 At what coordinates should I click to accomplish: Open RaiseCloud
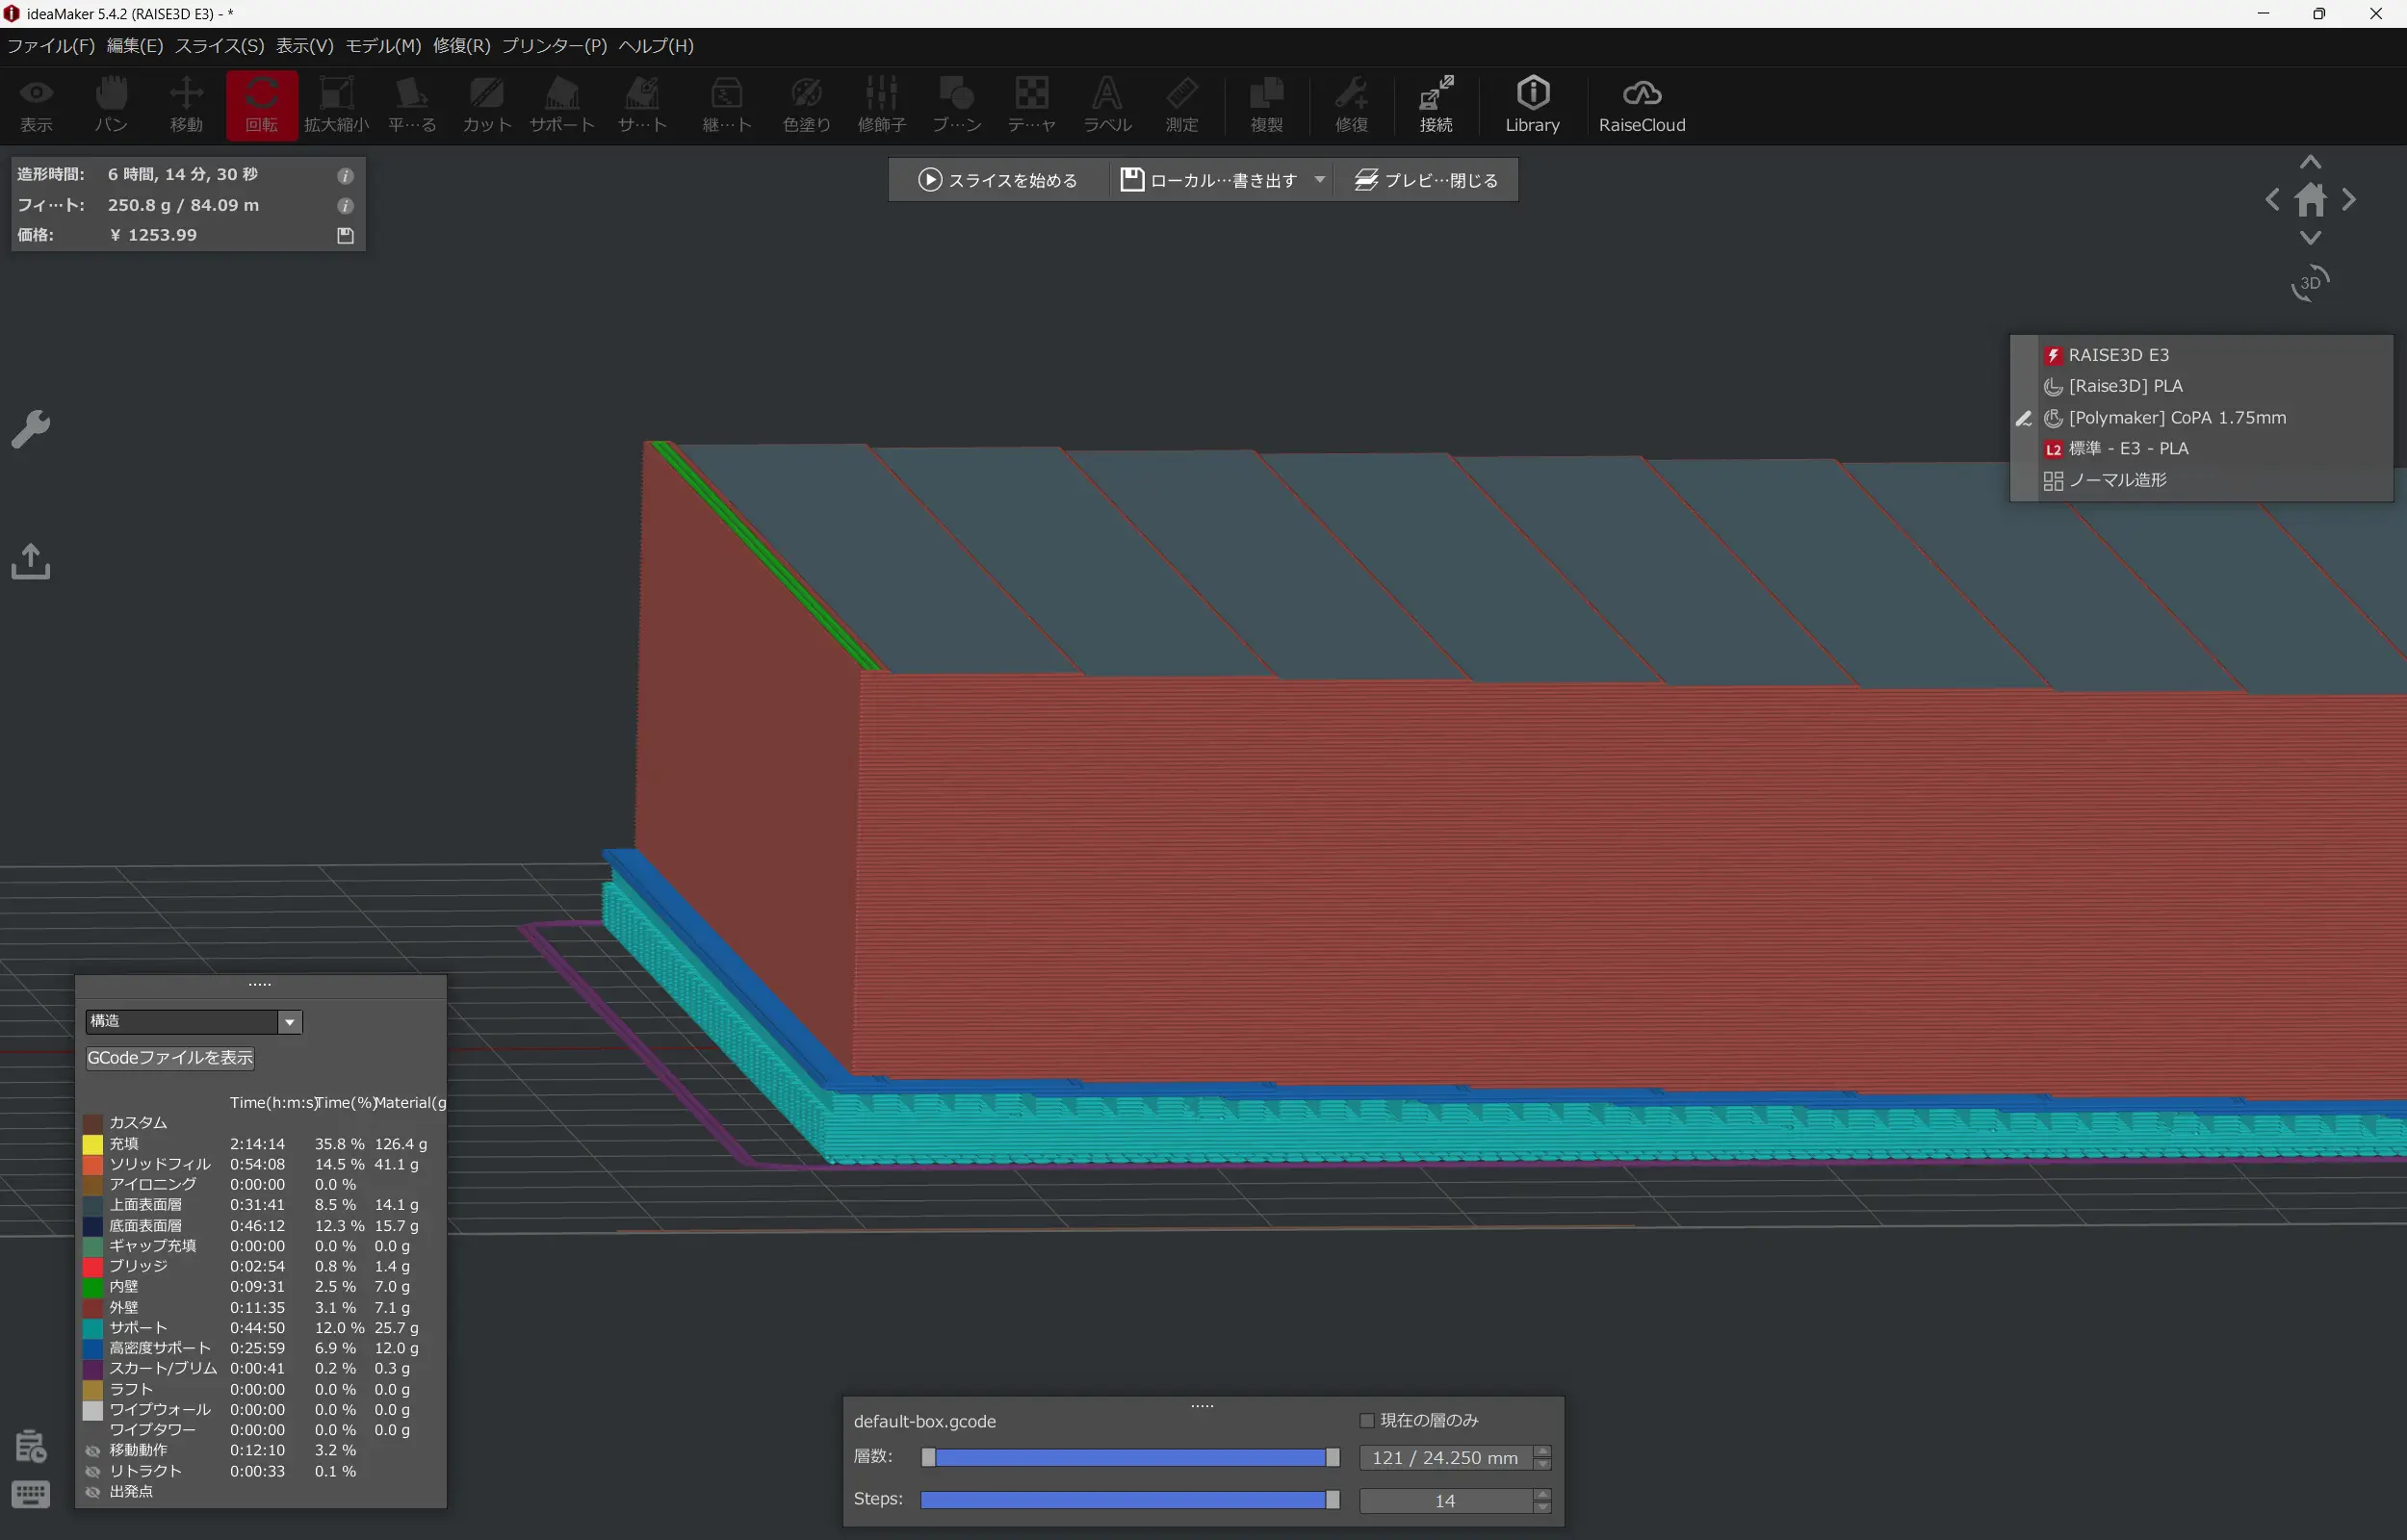pos(1642,105)
